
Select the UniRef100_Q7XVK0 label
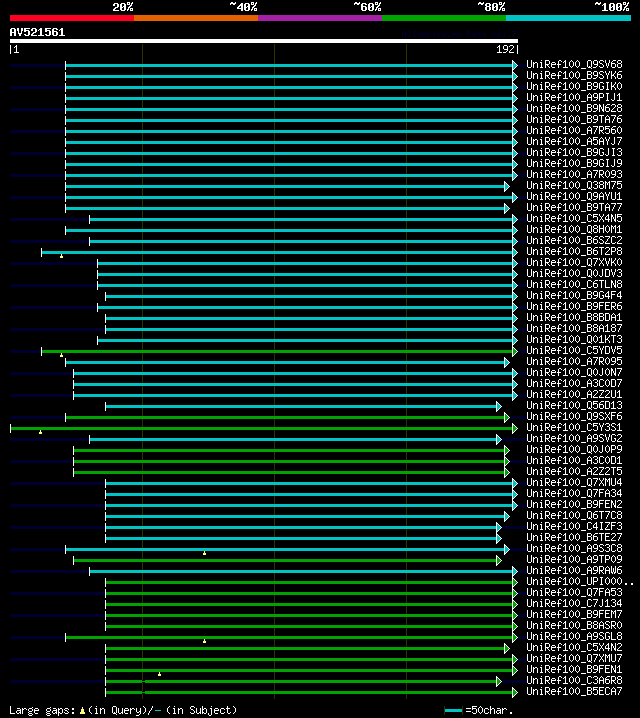coord(574,262)
